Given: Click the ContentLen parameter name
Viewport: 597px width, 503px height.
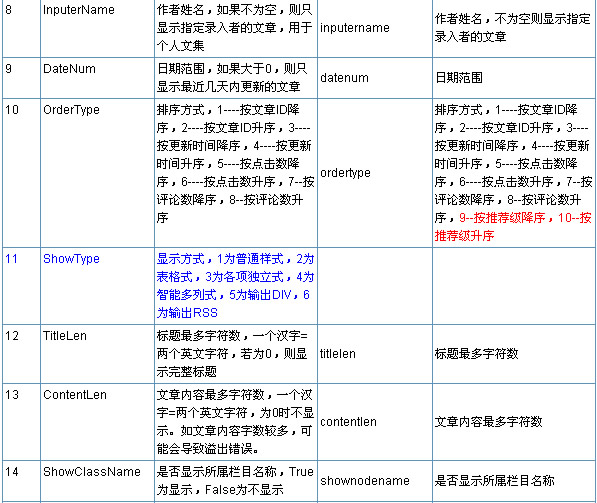Looking at the screenshot, I should coord(75,395).
